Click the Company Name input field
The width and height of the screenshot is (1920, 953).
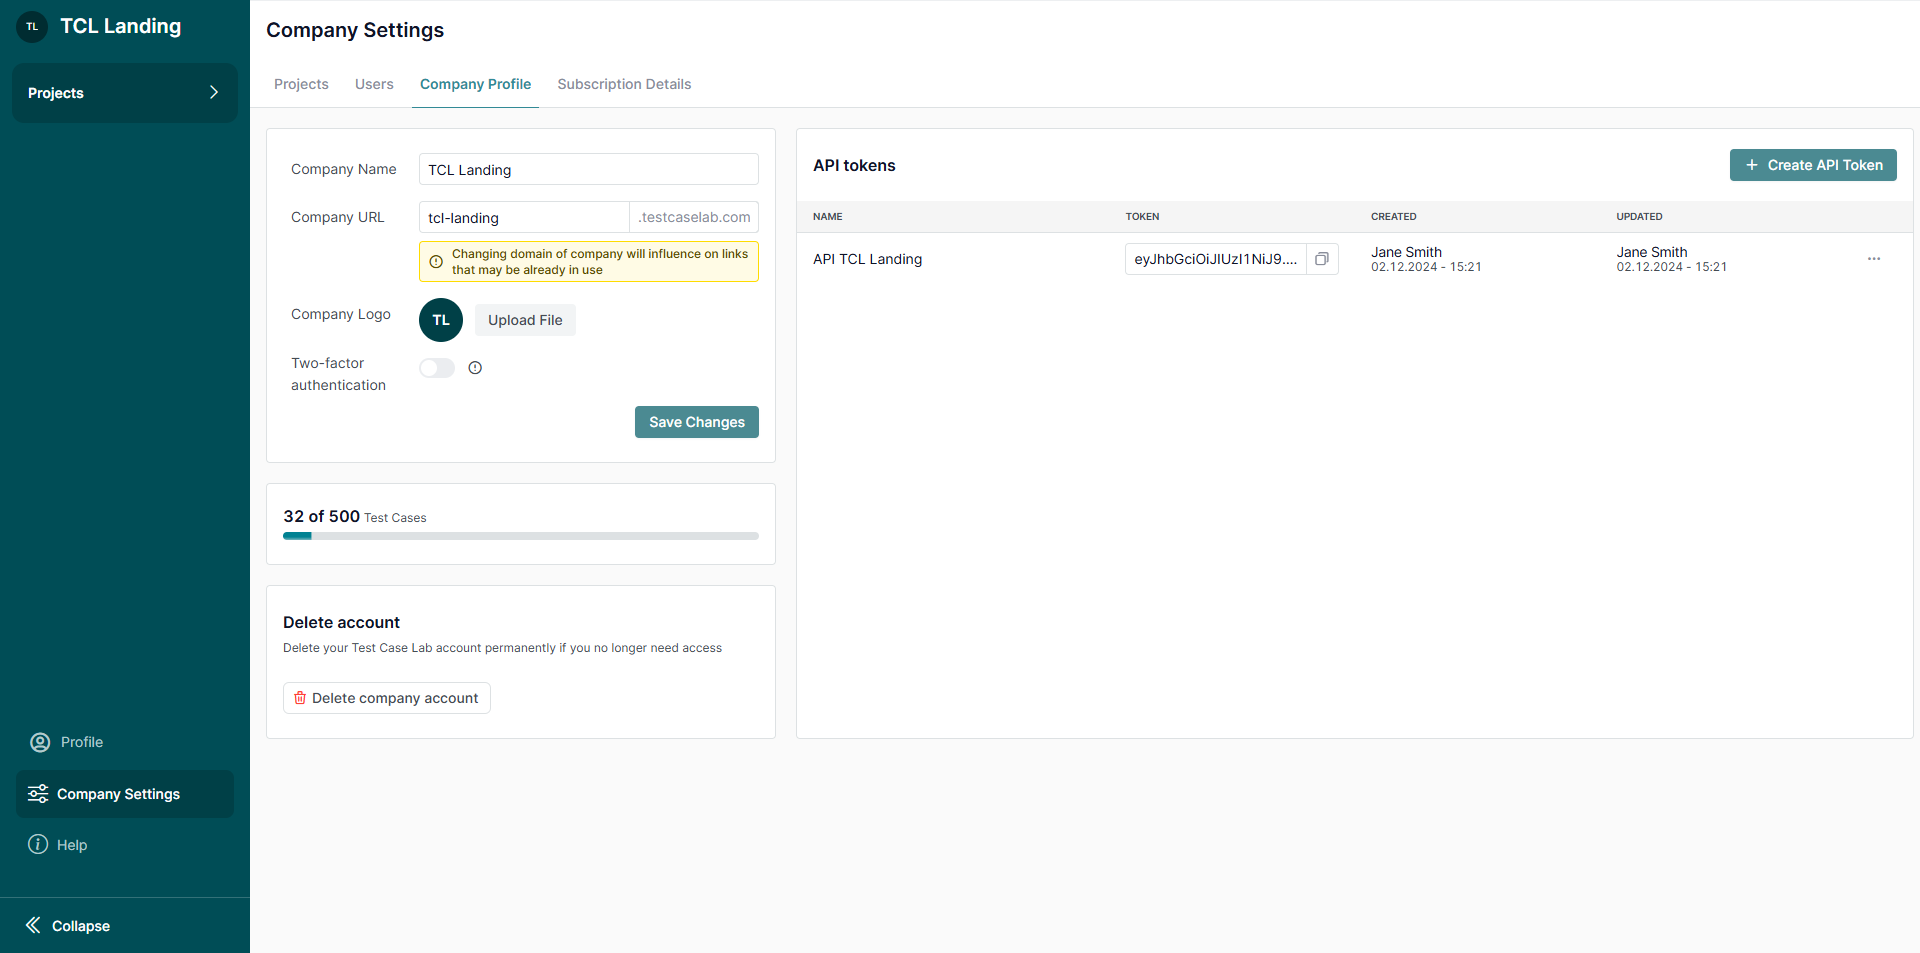point(589,169)
